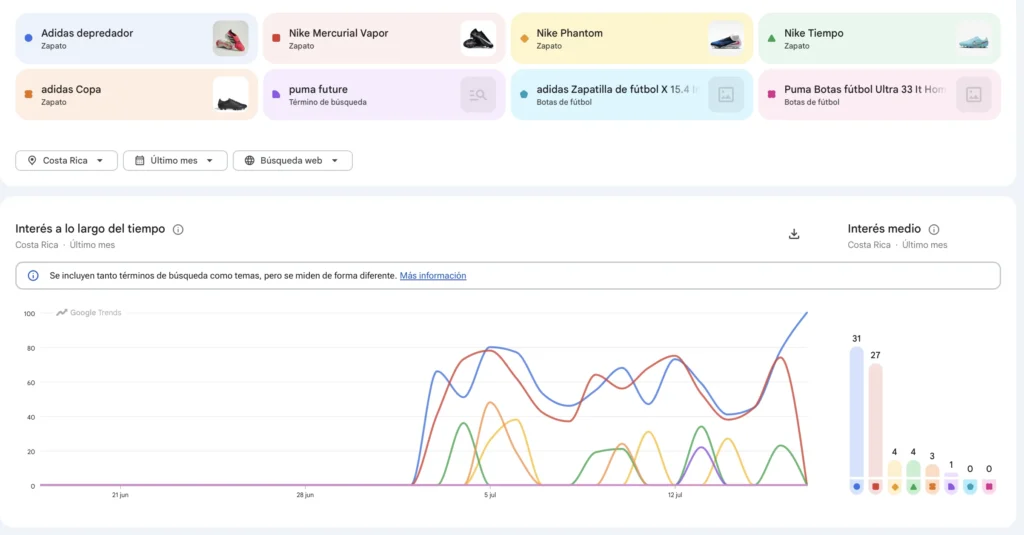Click the blue circle under the average bars
1024x535 pixels.
[856, 487]
